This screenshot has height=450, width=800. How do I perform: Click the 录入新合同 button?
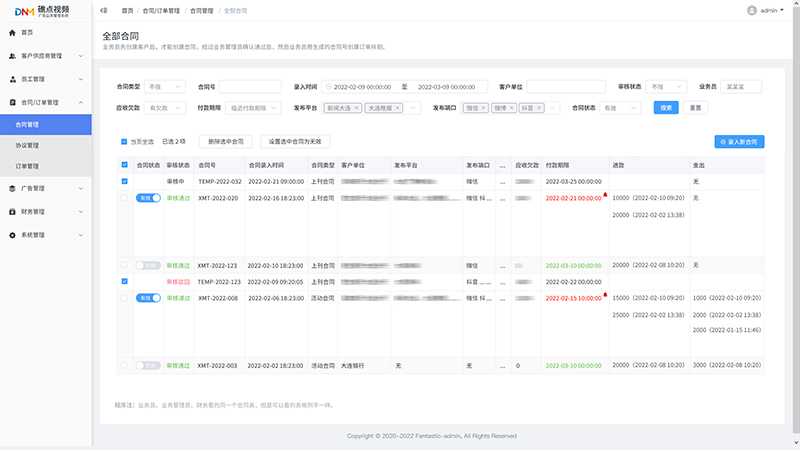(x=739, y=142)
